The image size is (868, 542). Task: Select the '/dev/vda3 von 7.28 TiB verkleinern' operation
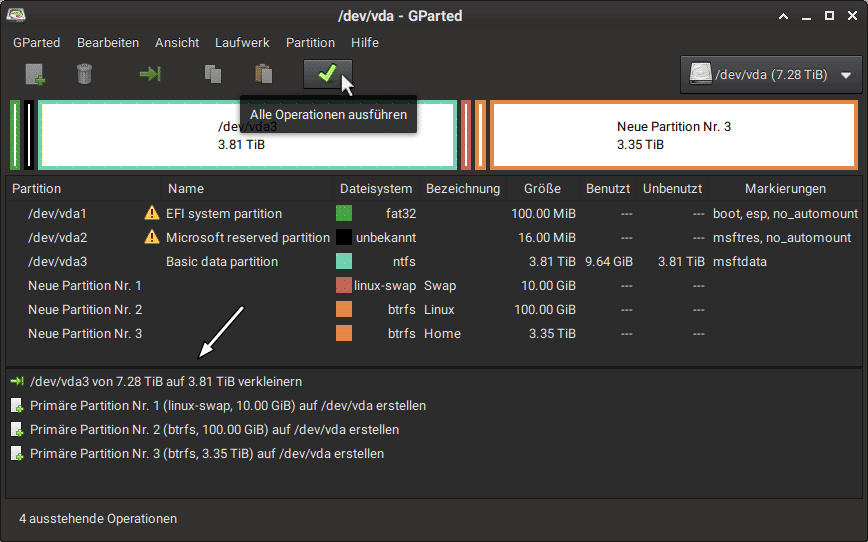coord(166,381)
